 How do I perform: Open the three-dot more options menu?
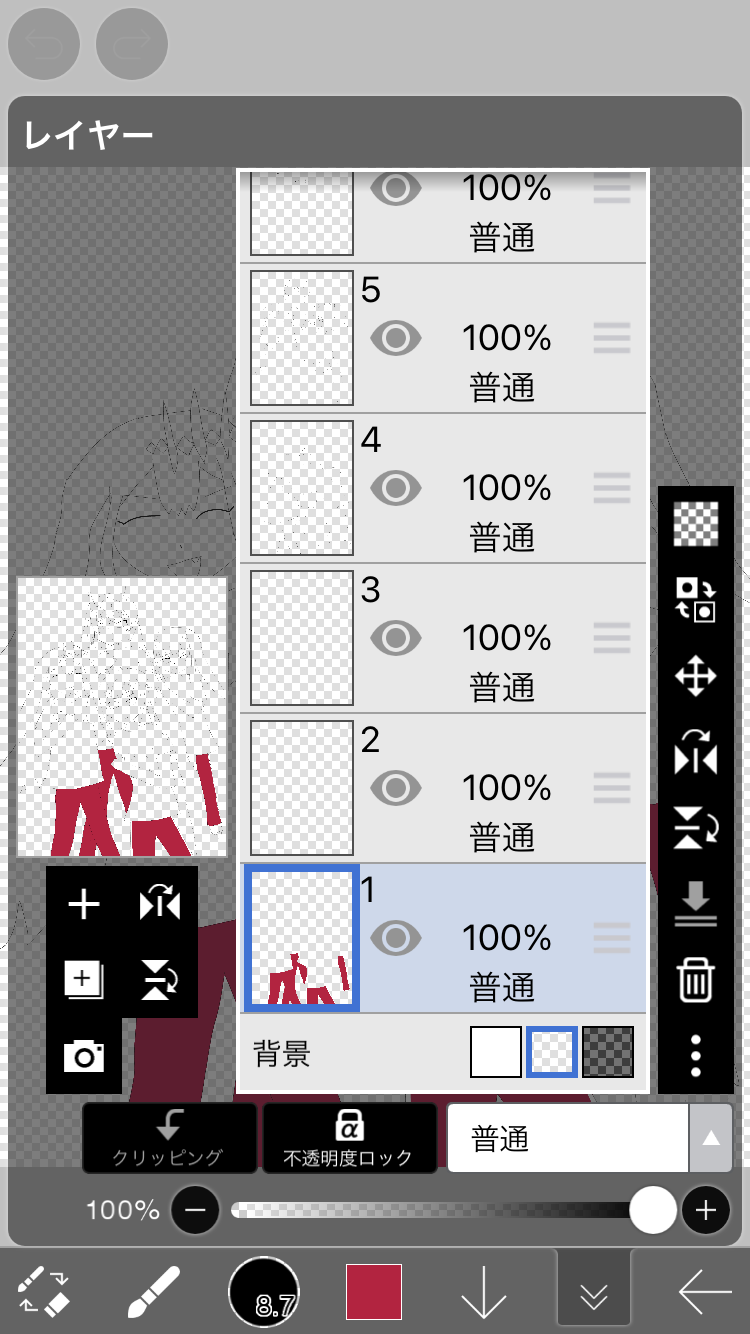pyautogui.click(x=696, y=1055)
